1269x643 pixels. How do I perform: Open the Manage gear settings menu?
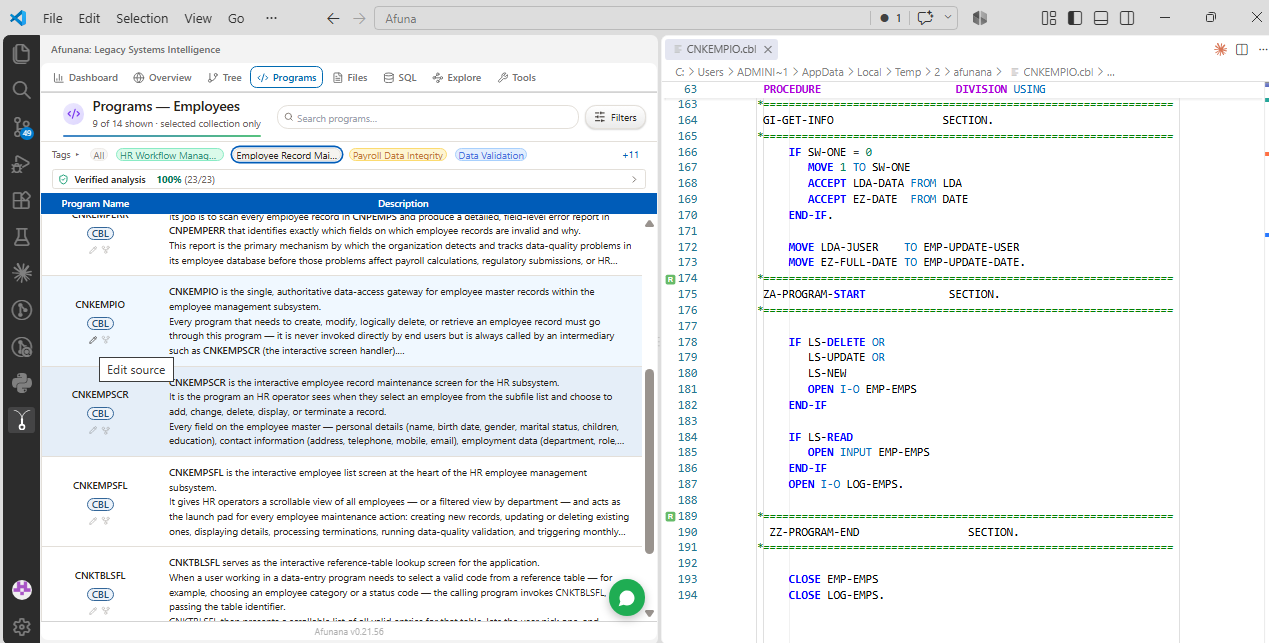click(20, 626)
